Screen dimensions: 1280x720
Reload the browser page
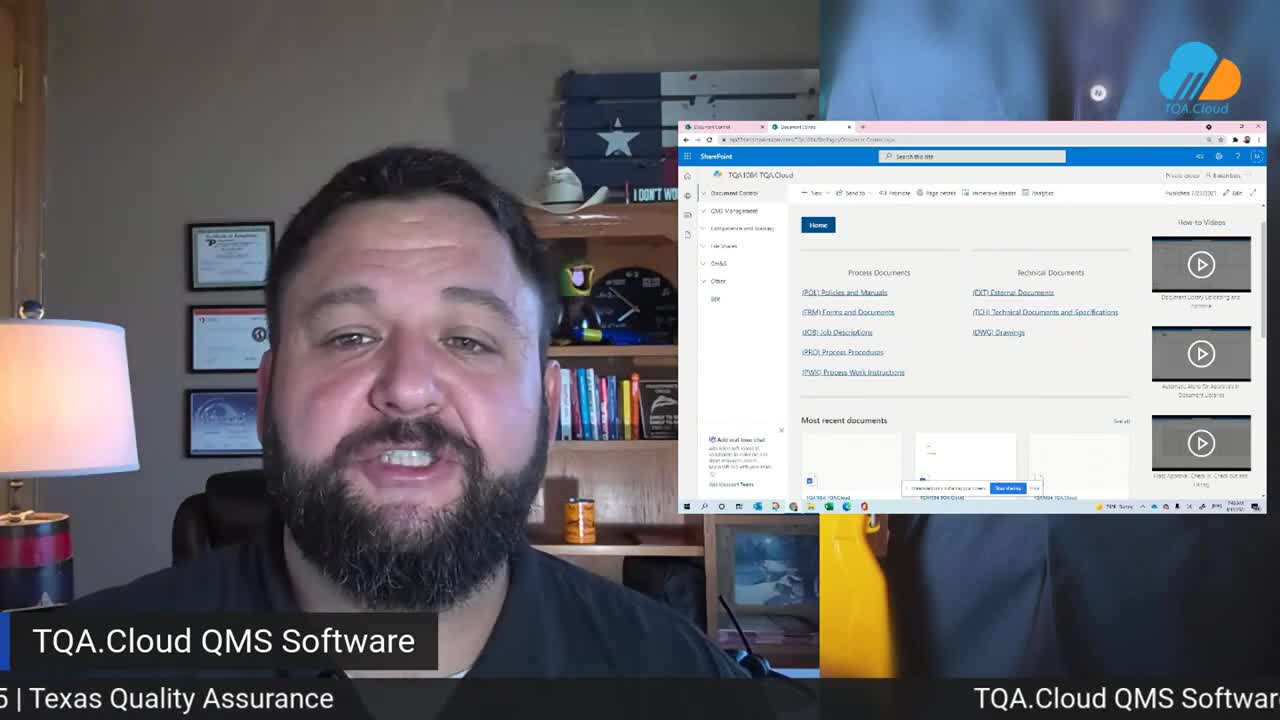709,140
